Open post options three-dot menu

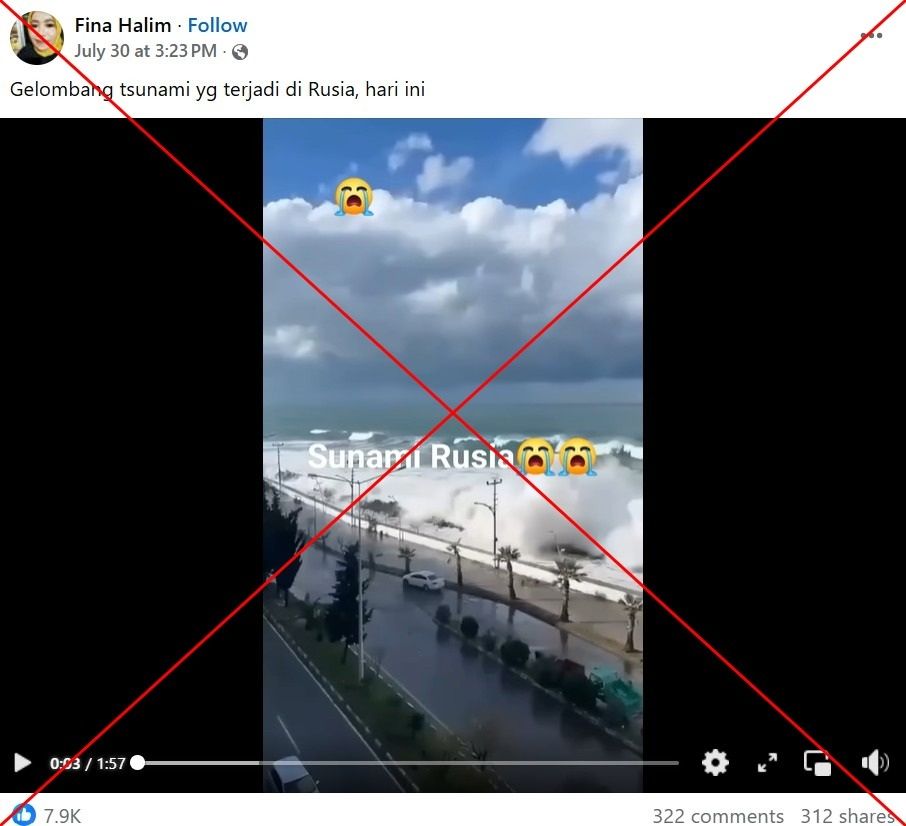871,35
